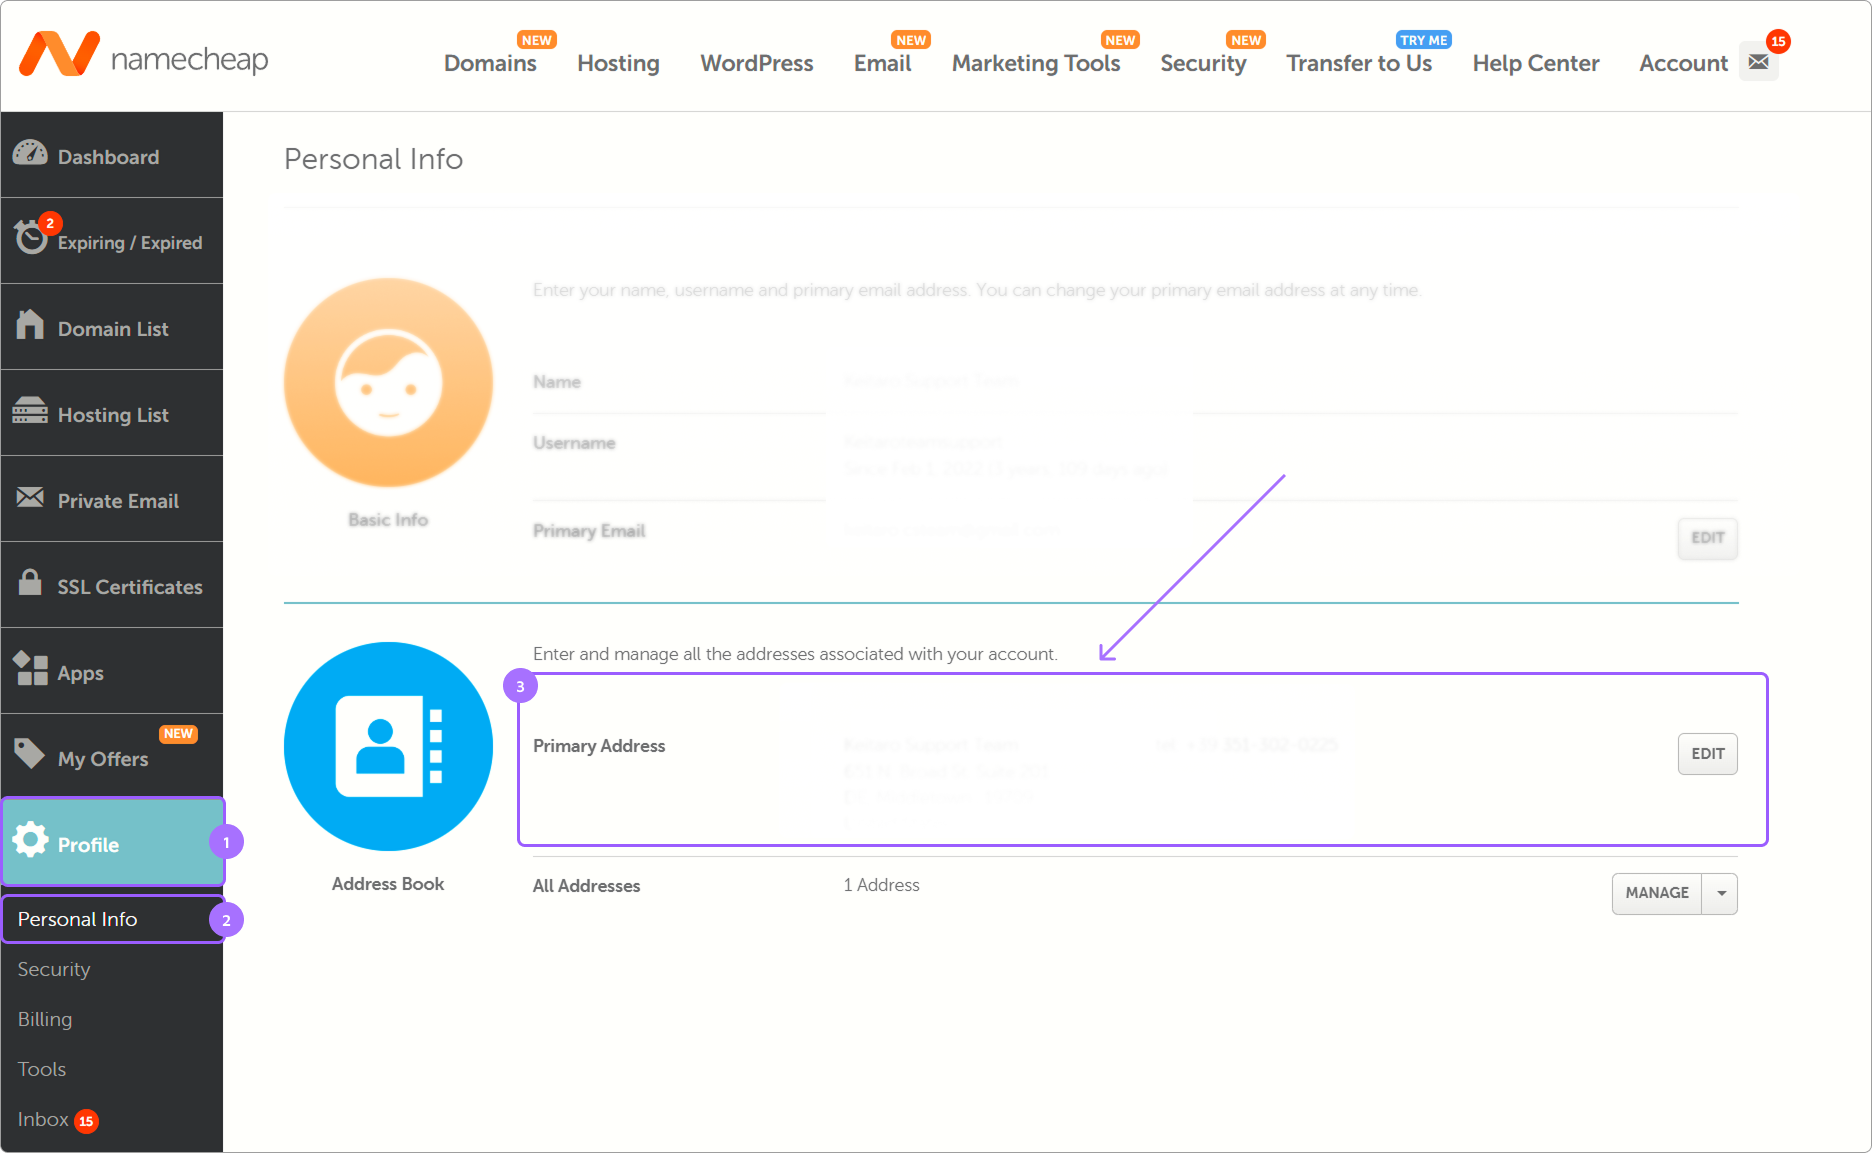Click the Private Email envelope icon
The width and height of the screenshot is (1872, 1153).
point(30,497)
